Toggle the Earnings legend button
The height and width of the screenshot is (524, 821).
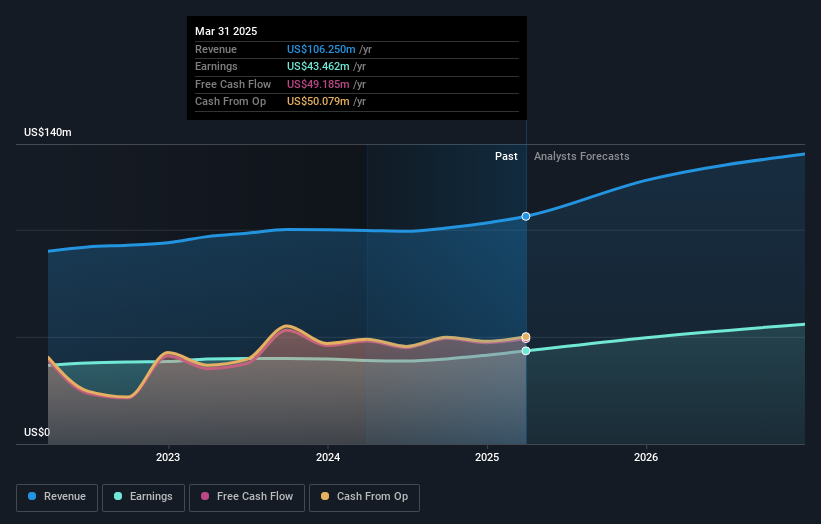143,497
